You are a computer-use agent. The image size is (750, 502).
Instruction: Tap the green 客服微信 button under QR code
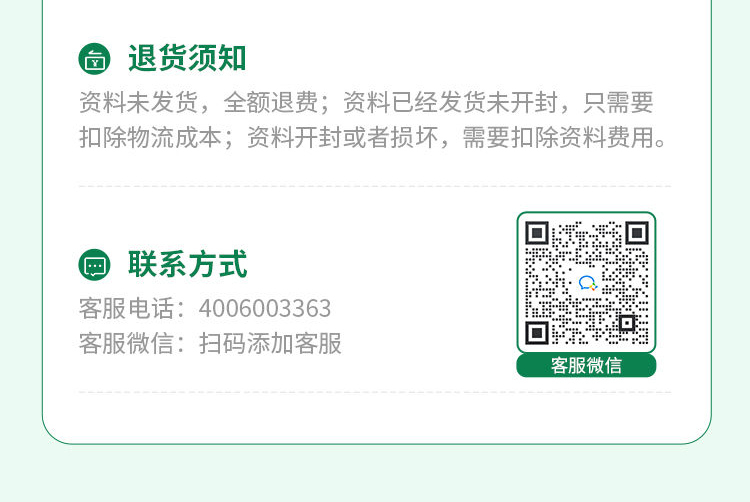[586, 366]
